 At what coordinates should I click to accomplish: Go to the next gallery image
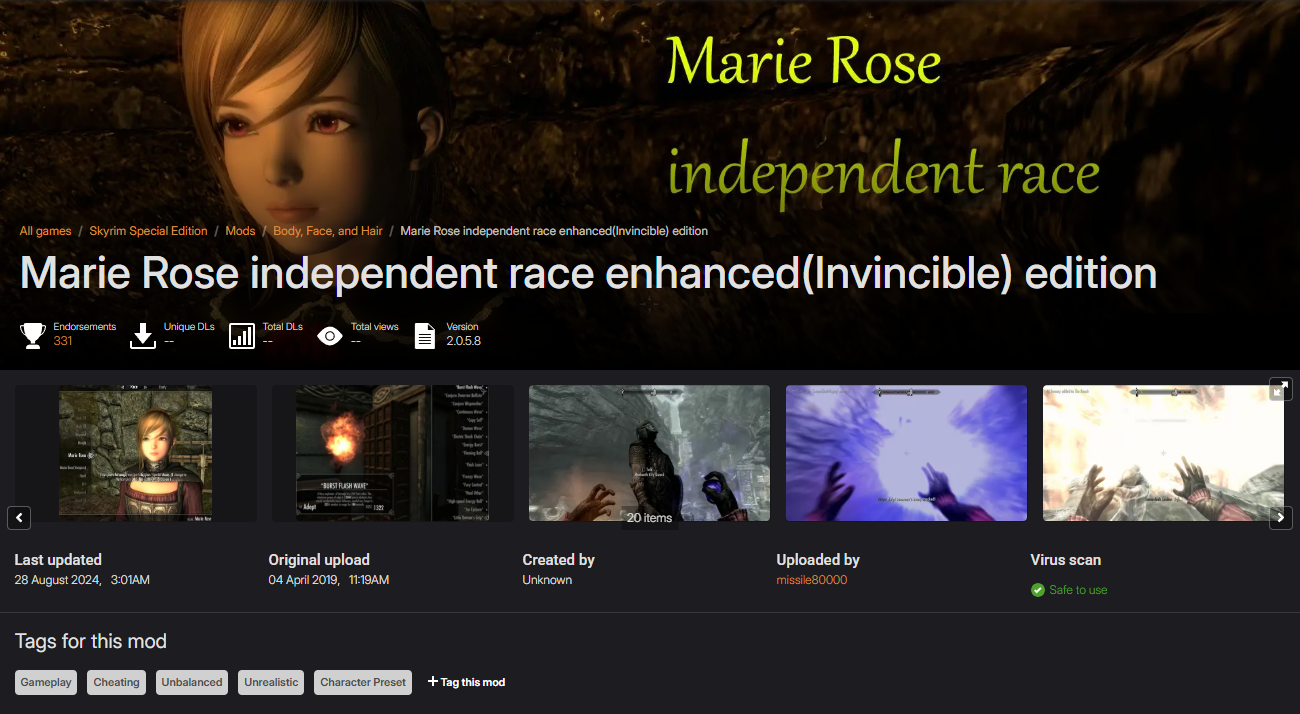1280,518
